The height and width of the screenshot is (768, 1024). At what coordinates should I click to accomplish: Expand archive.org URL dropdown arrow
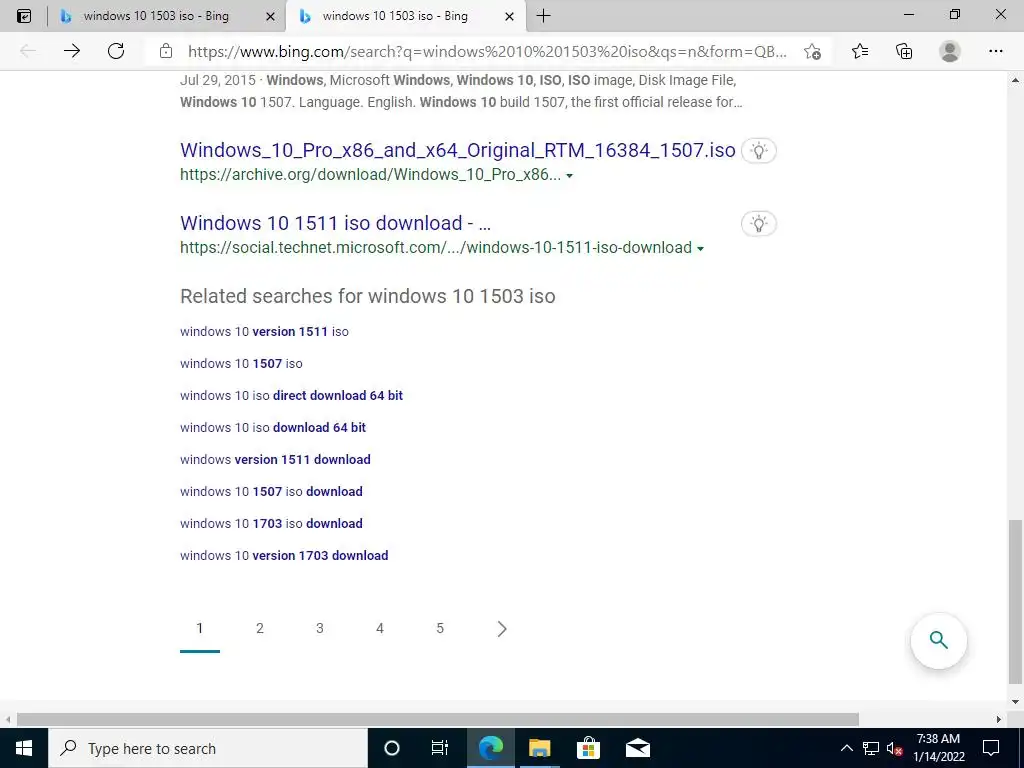pyautogui.click(x=569, y=176)
